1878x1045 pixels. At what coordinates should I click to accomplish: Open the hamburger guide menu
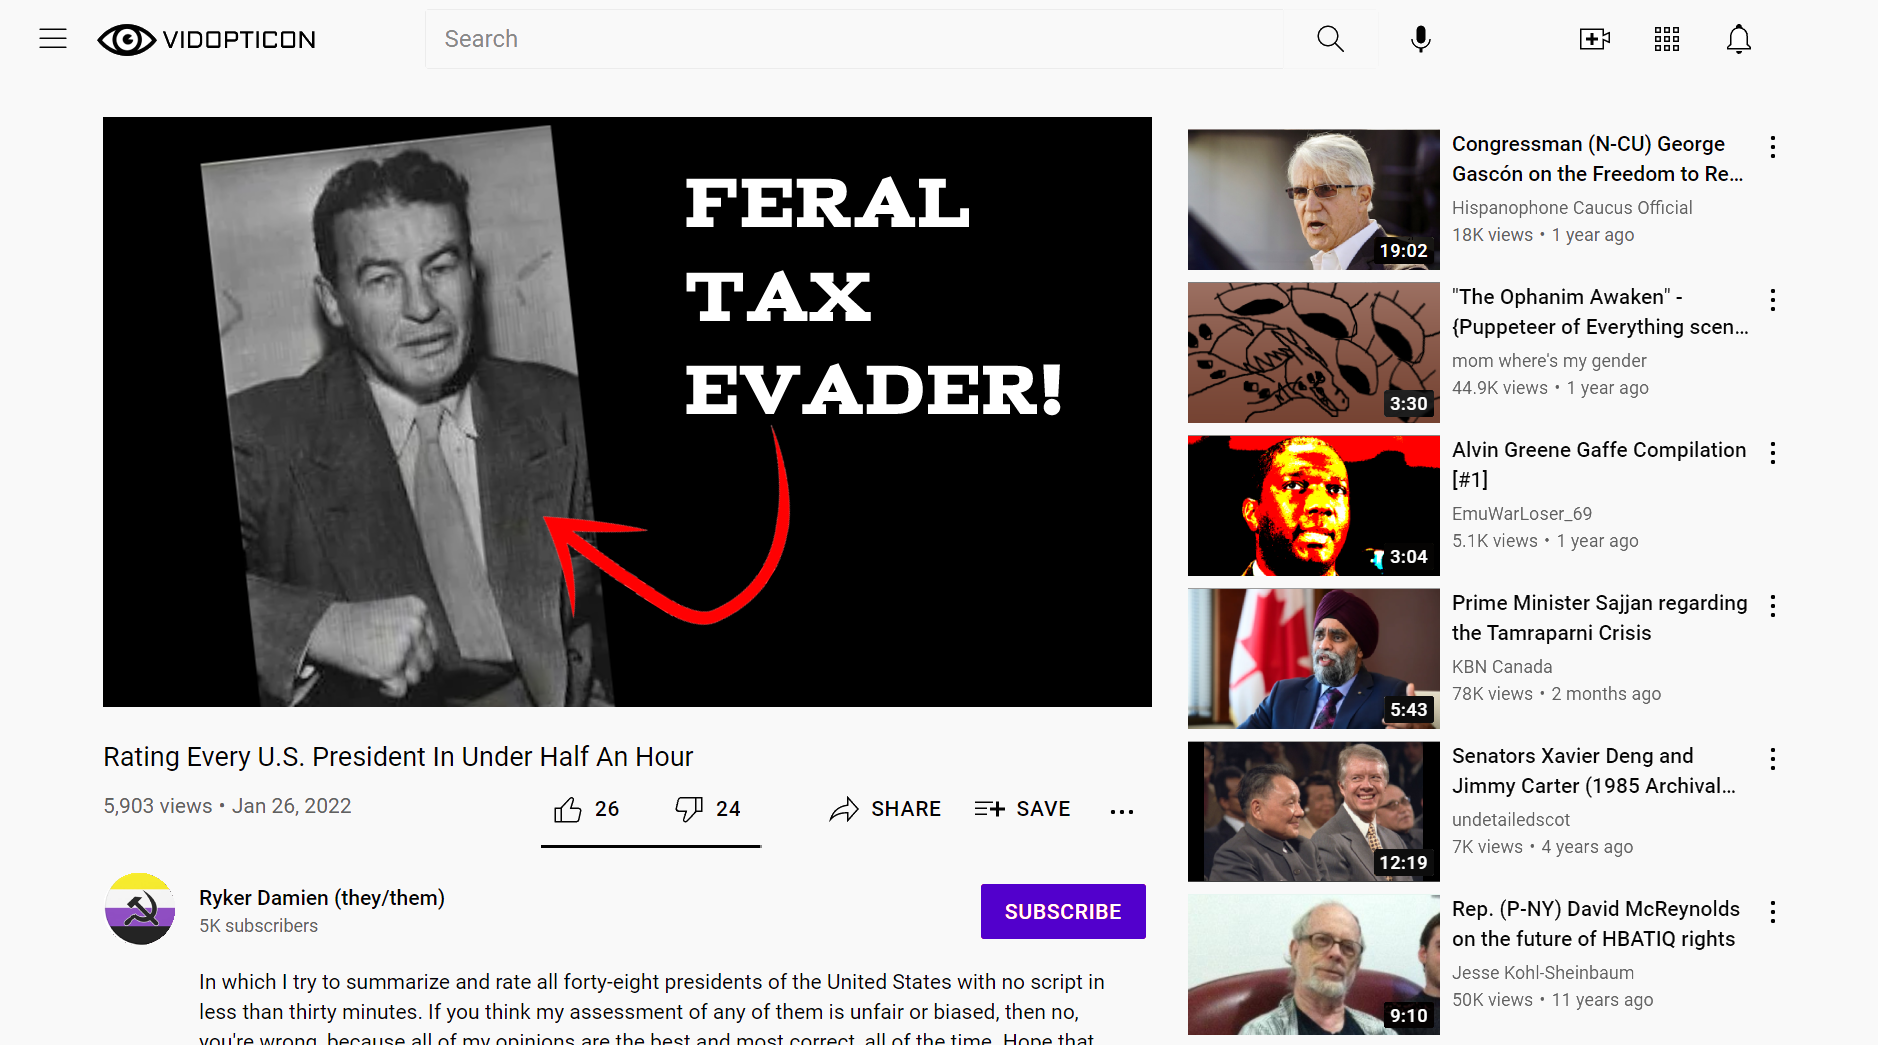[53, 39]
